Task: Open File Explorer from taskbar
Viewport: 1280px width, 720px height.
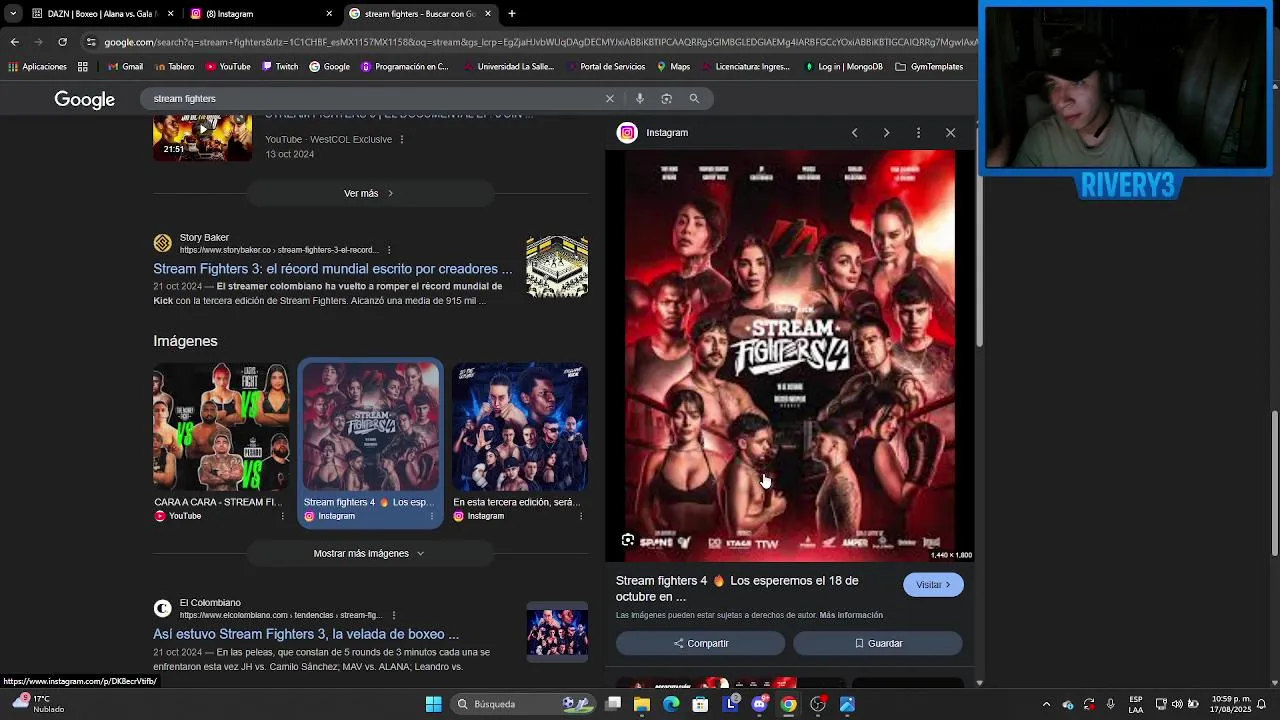Action: (x=642, y=704)
